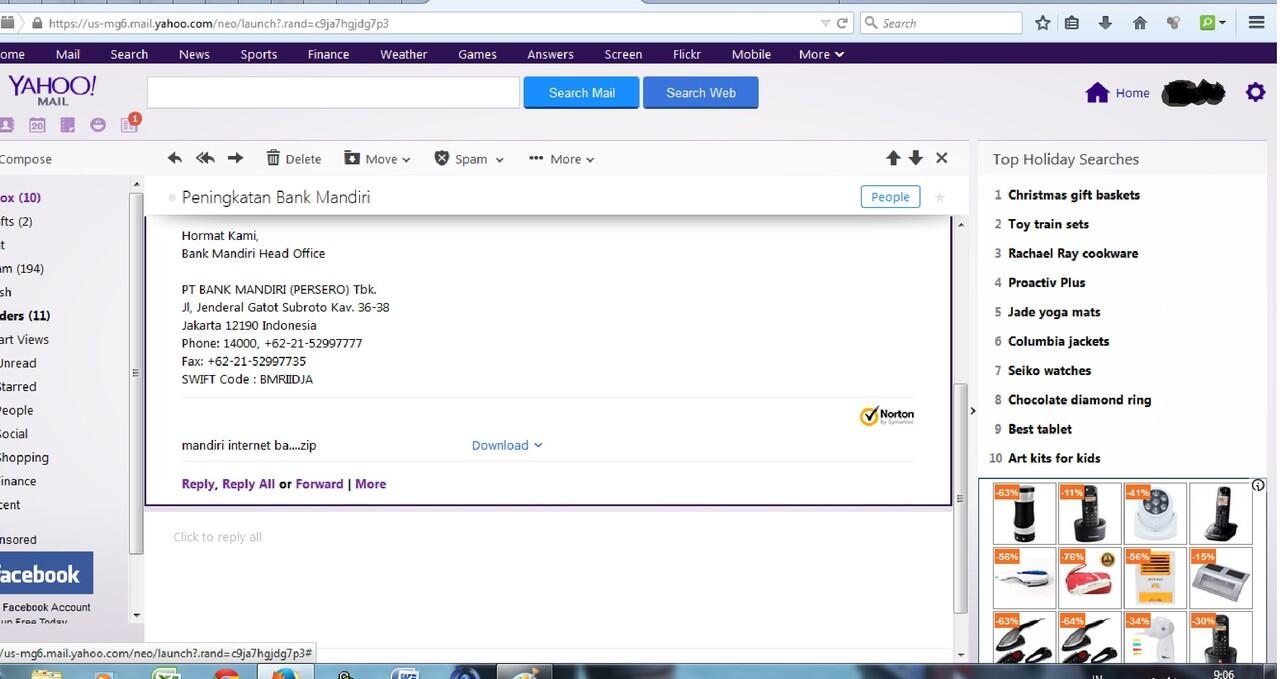This screenshot has width=1280, height=679.
Task: Delete the open message
Action: (x=293, y=158)
